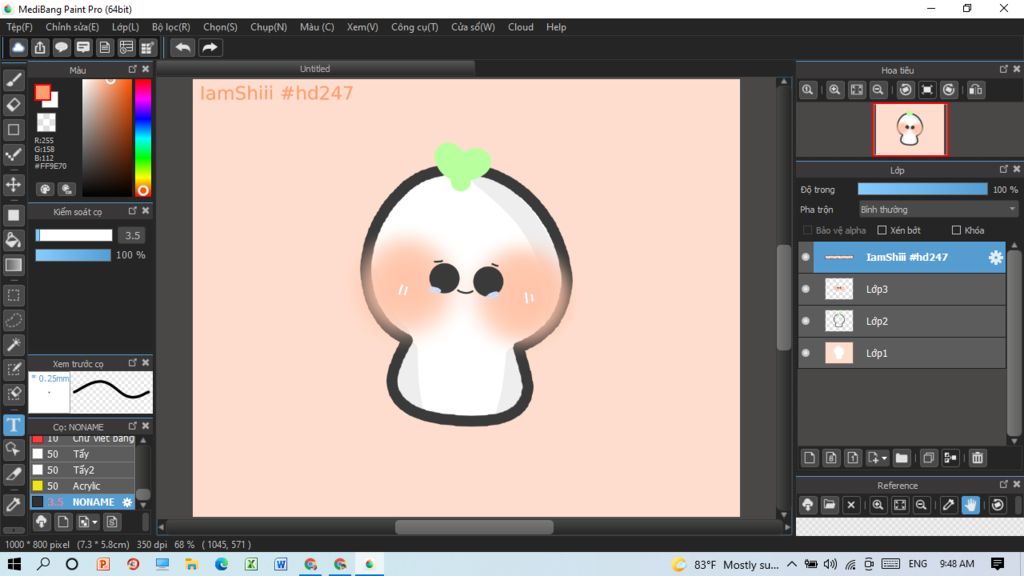Select the Lasso selection tool

14,320
